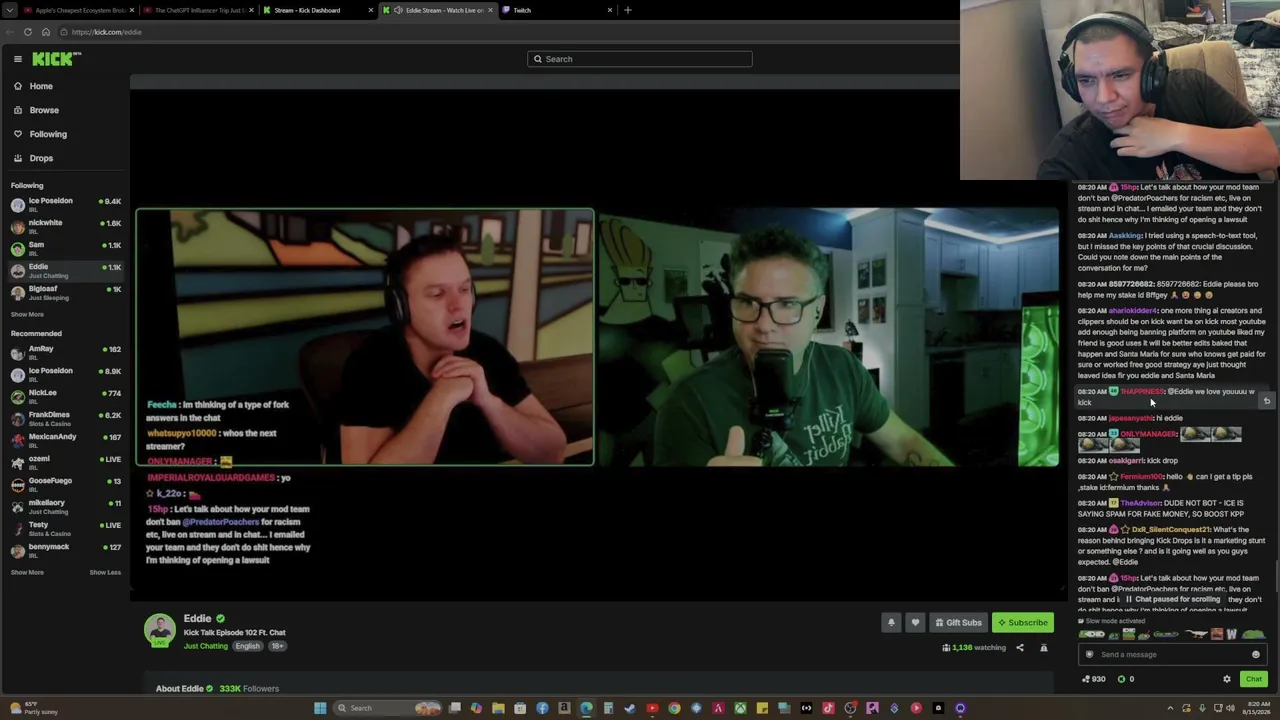This screenshot has height=720, width=1280.
Task: Show hidden system tray icons
Action: click(x=1170, y=708)
